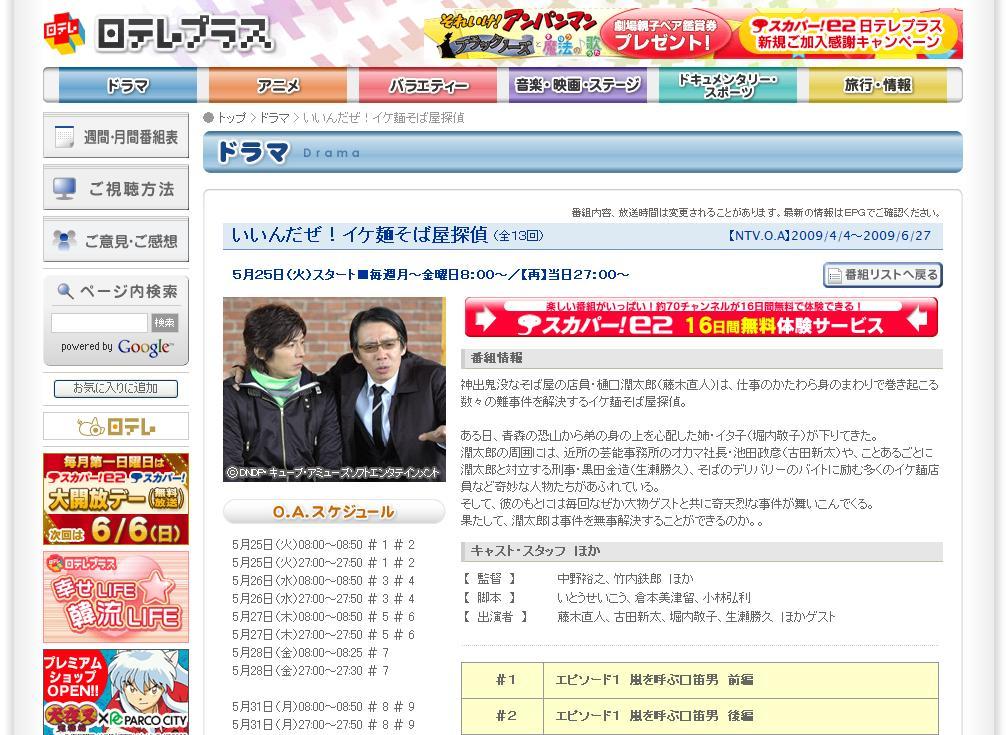1006x735 pixels.
Task: Click the 監督 staff row 中野裕之、竹内鉄郎
Action: point(577,579)
